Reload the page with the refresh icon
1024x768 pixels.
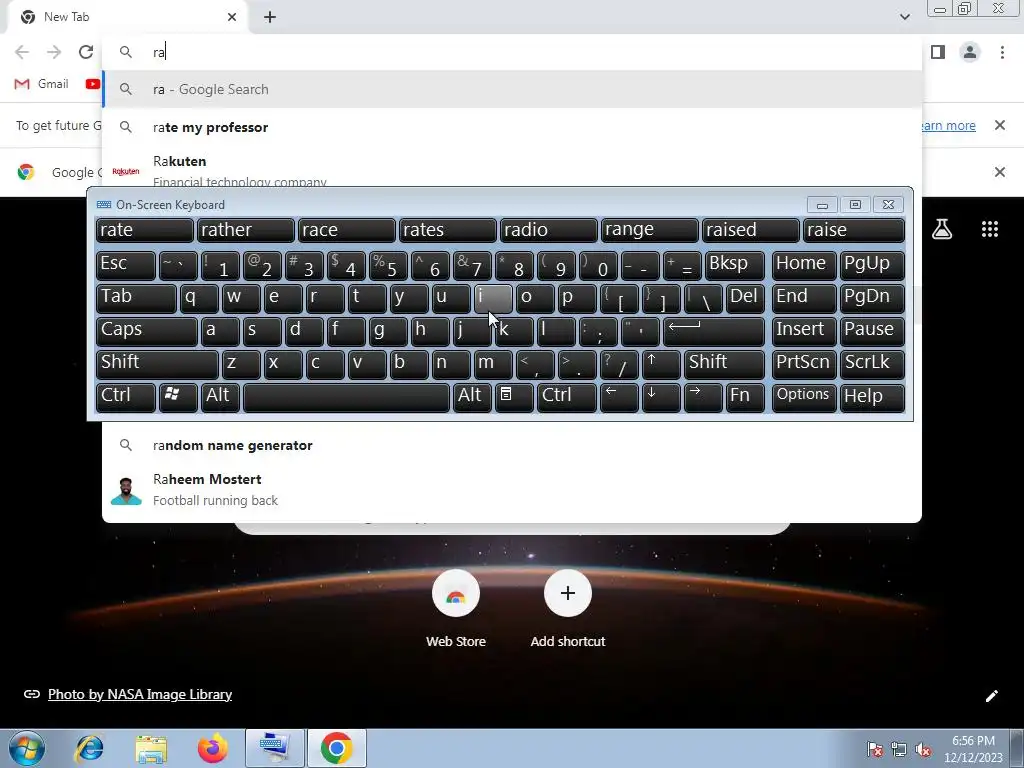coord(86,52)
